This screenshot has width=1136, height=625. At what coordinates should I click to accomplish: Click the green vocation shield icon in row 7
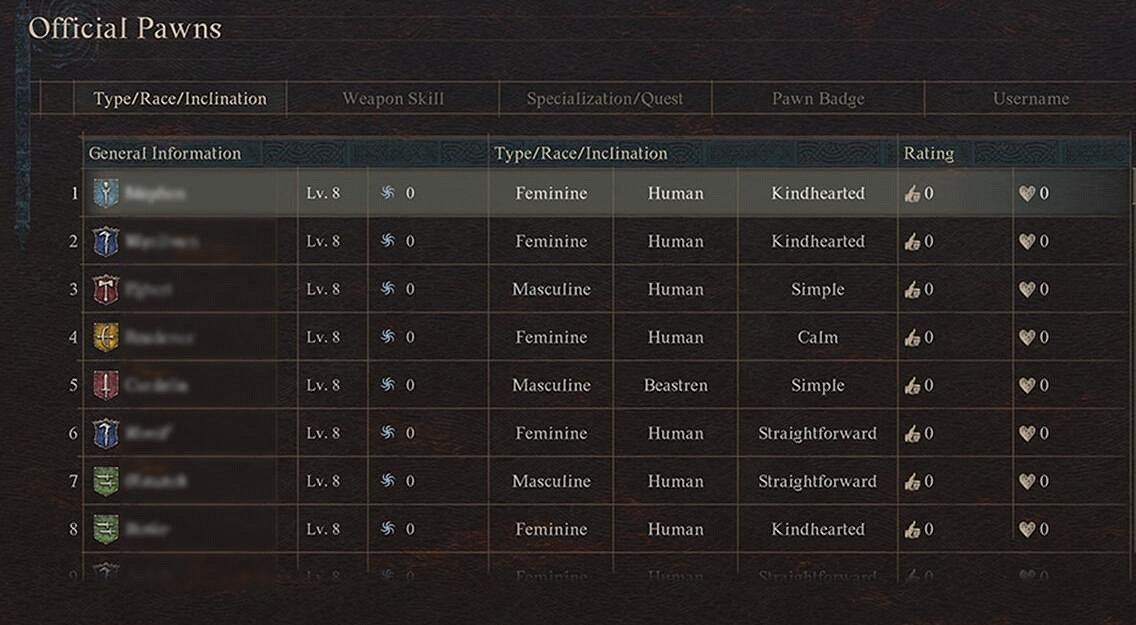coord(106,481)
